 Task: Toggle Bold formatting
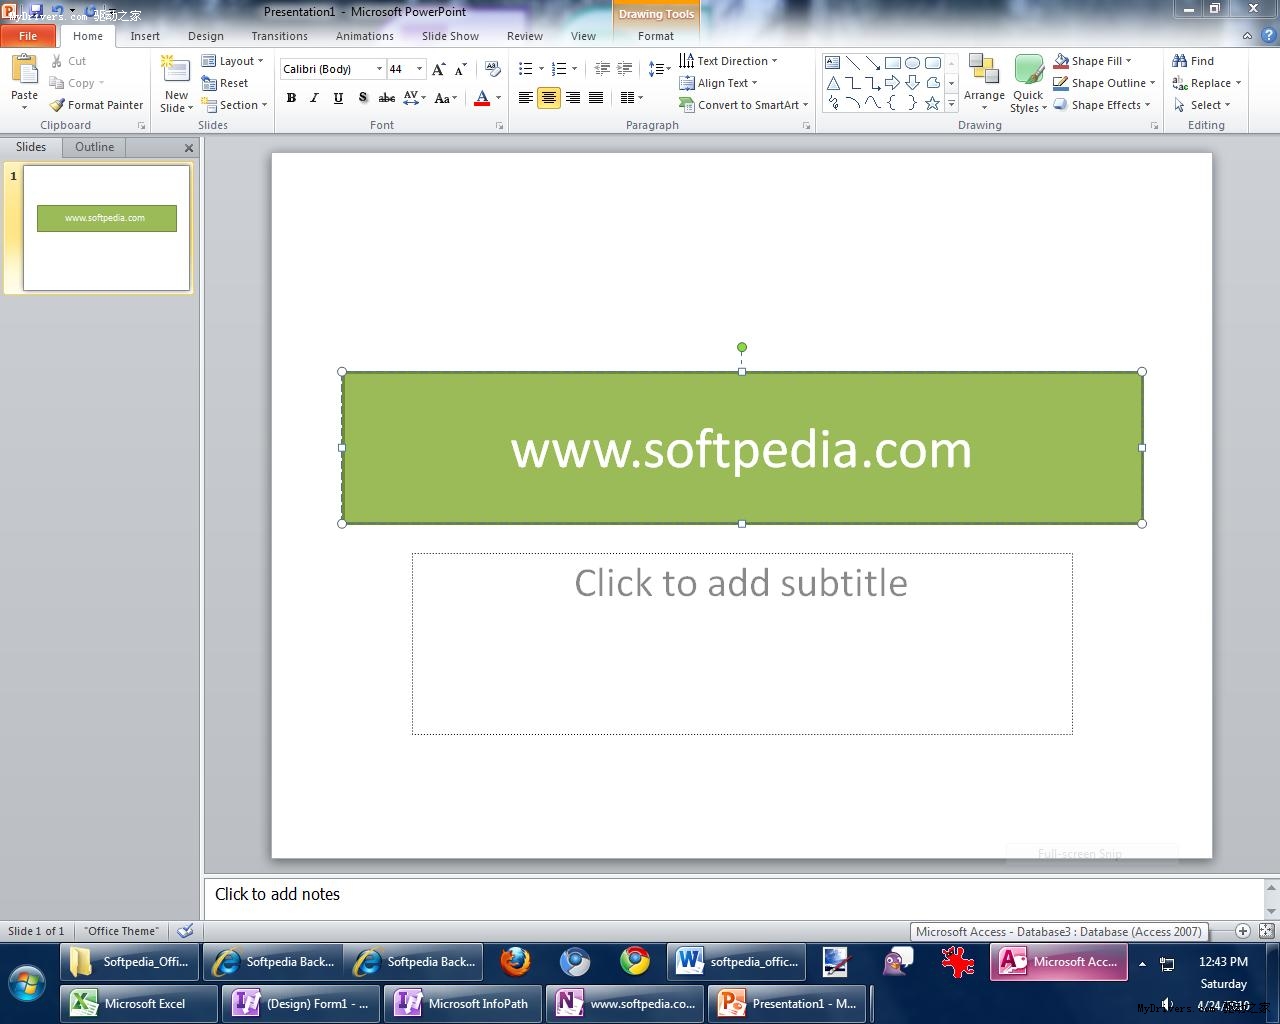[291, 98]
